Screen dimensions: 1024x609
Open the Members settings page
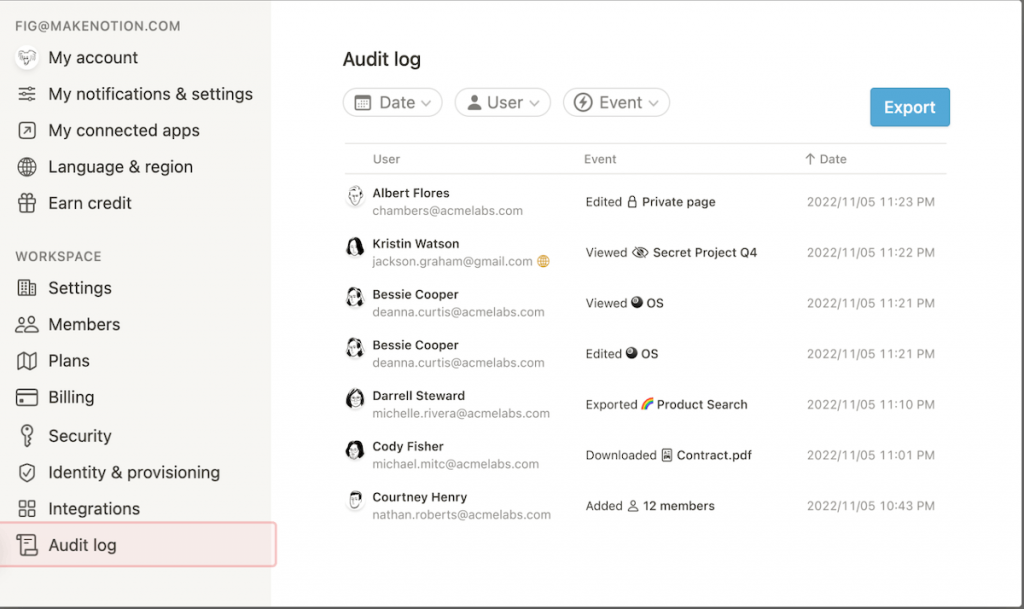pyautogui.click(x=84, y=324)
